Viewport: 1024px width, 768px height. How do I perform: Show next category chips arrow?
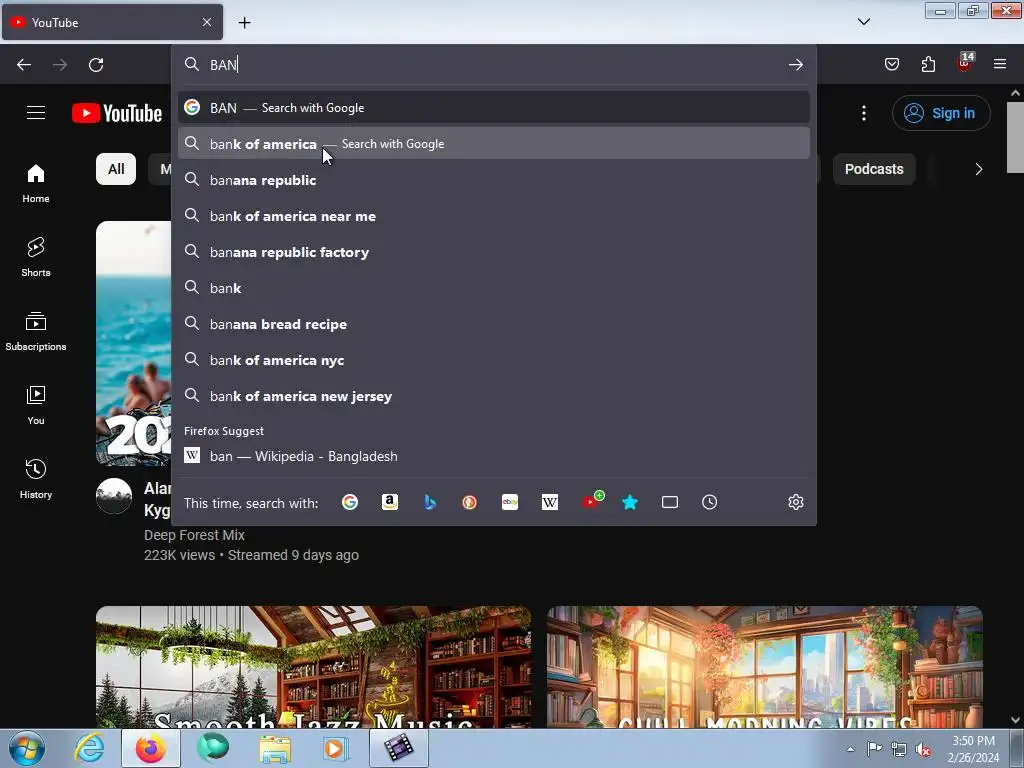click(978, 169)
